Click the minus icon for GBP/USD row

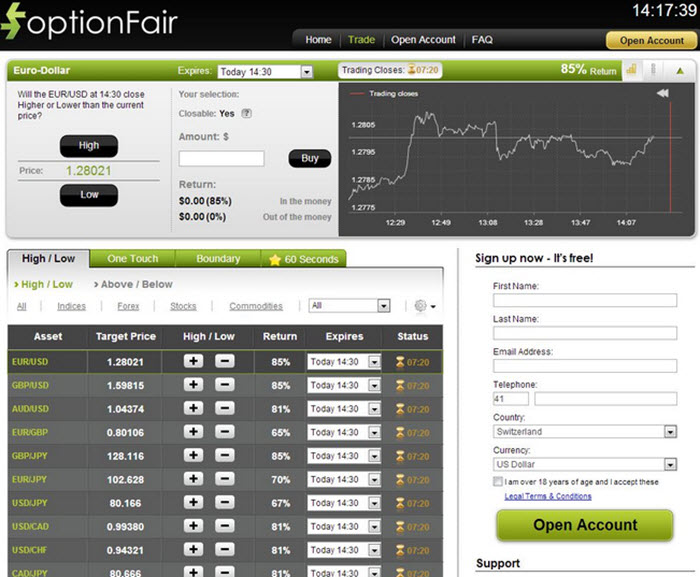coord(225,385)
